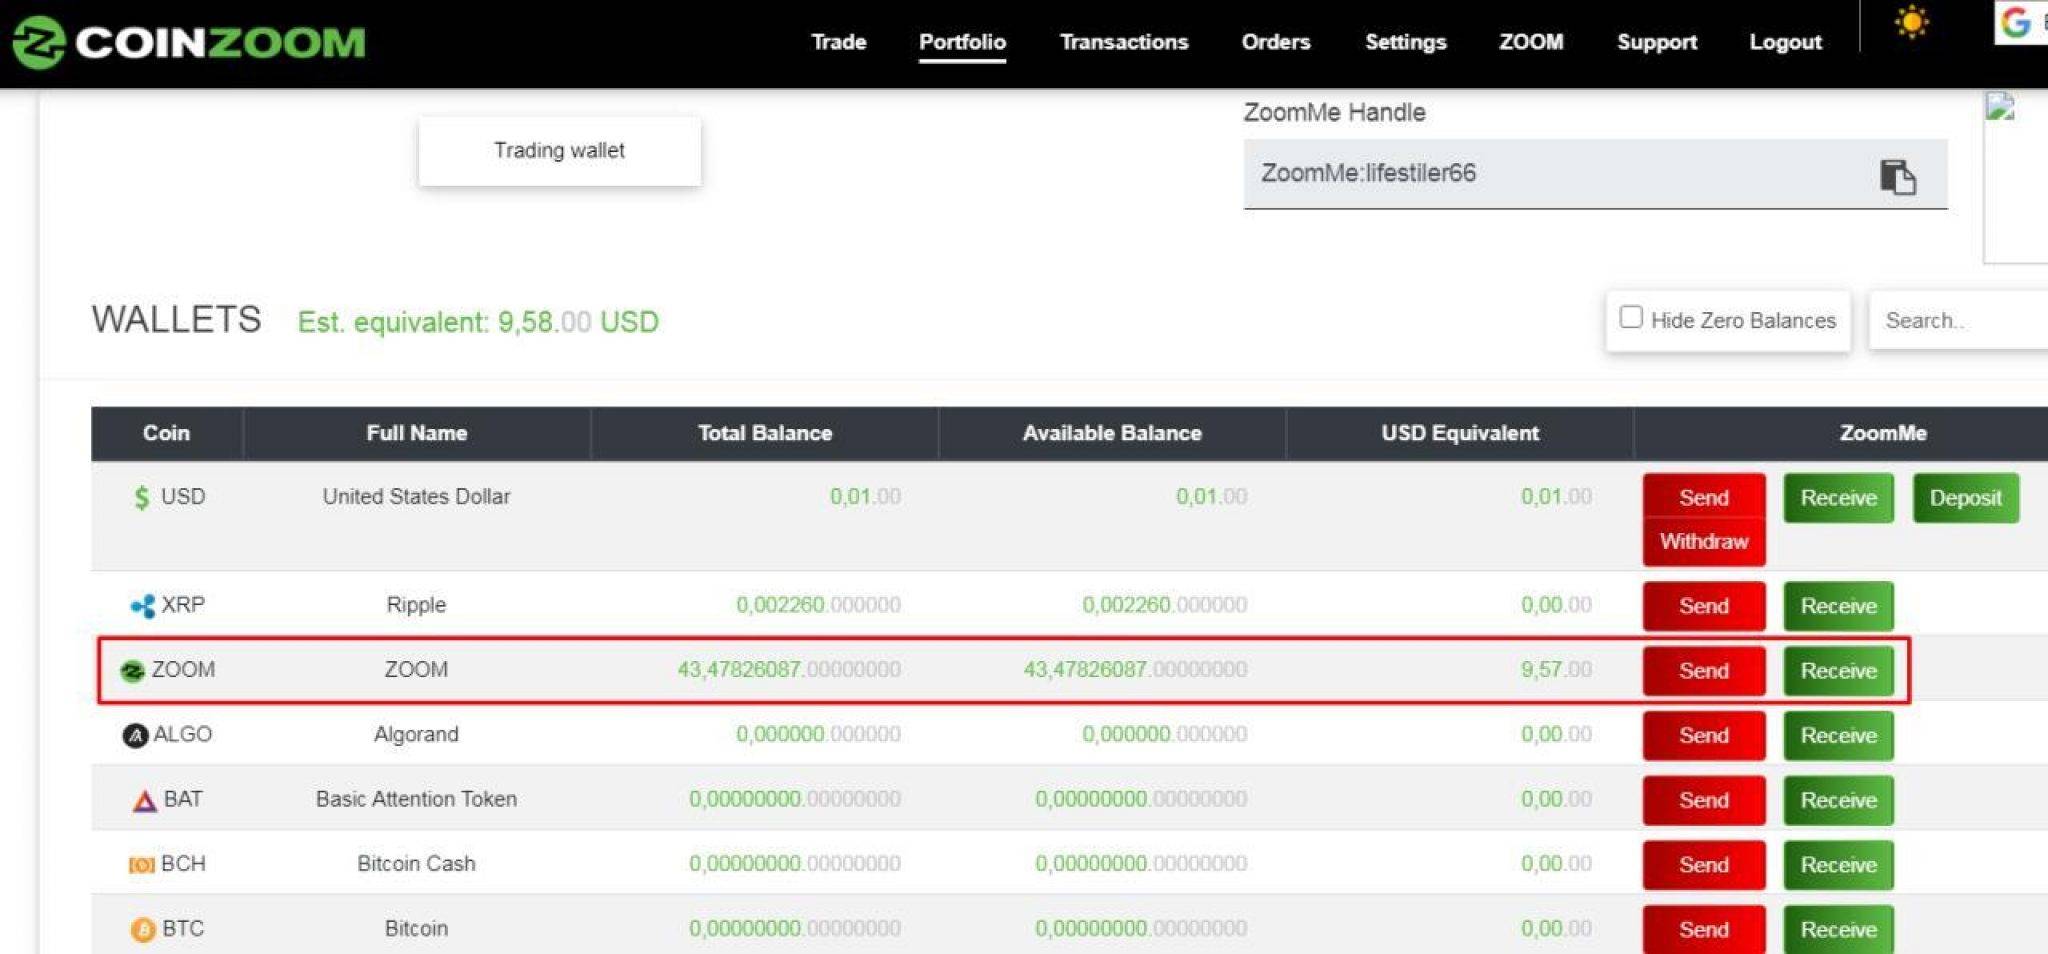Send from the BCH wallet
This screenshot has width=2048, height=954.
point(1704,866)
